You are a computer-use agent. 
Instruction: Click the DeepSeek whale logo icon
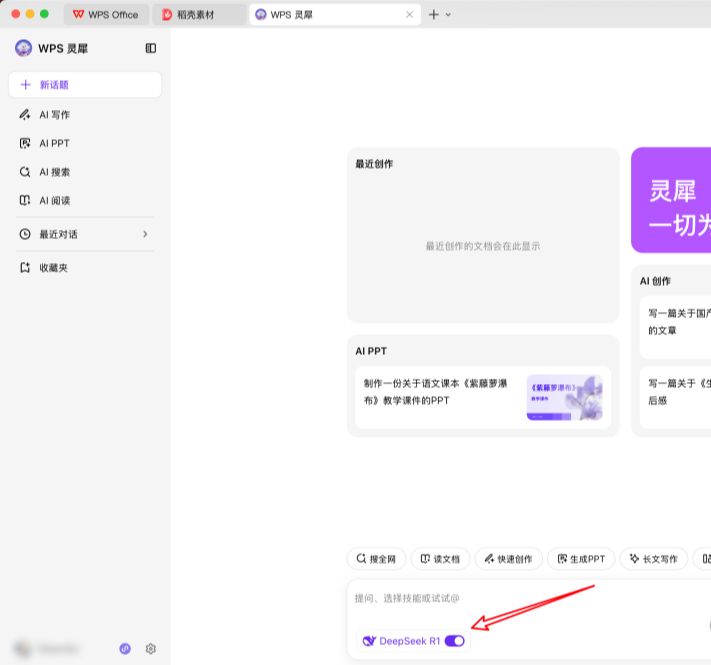369,641
